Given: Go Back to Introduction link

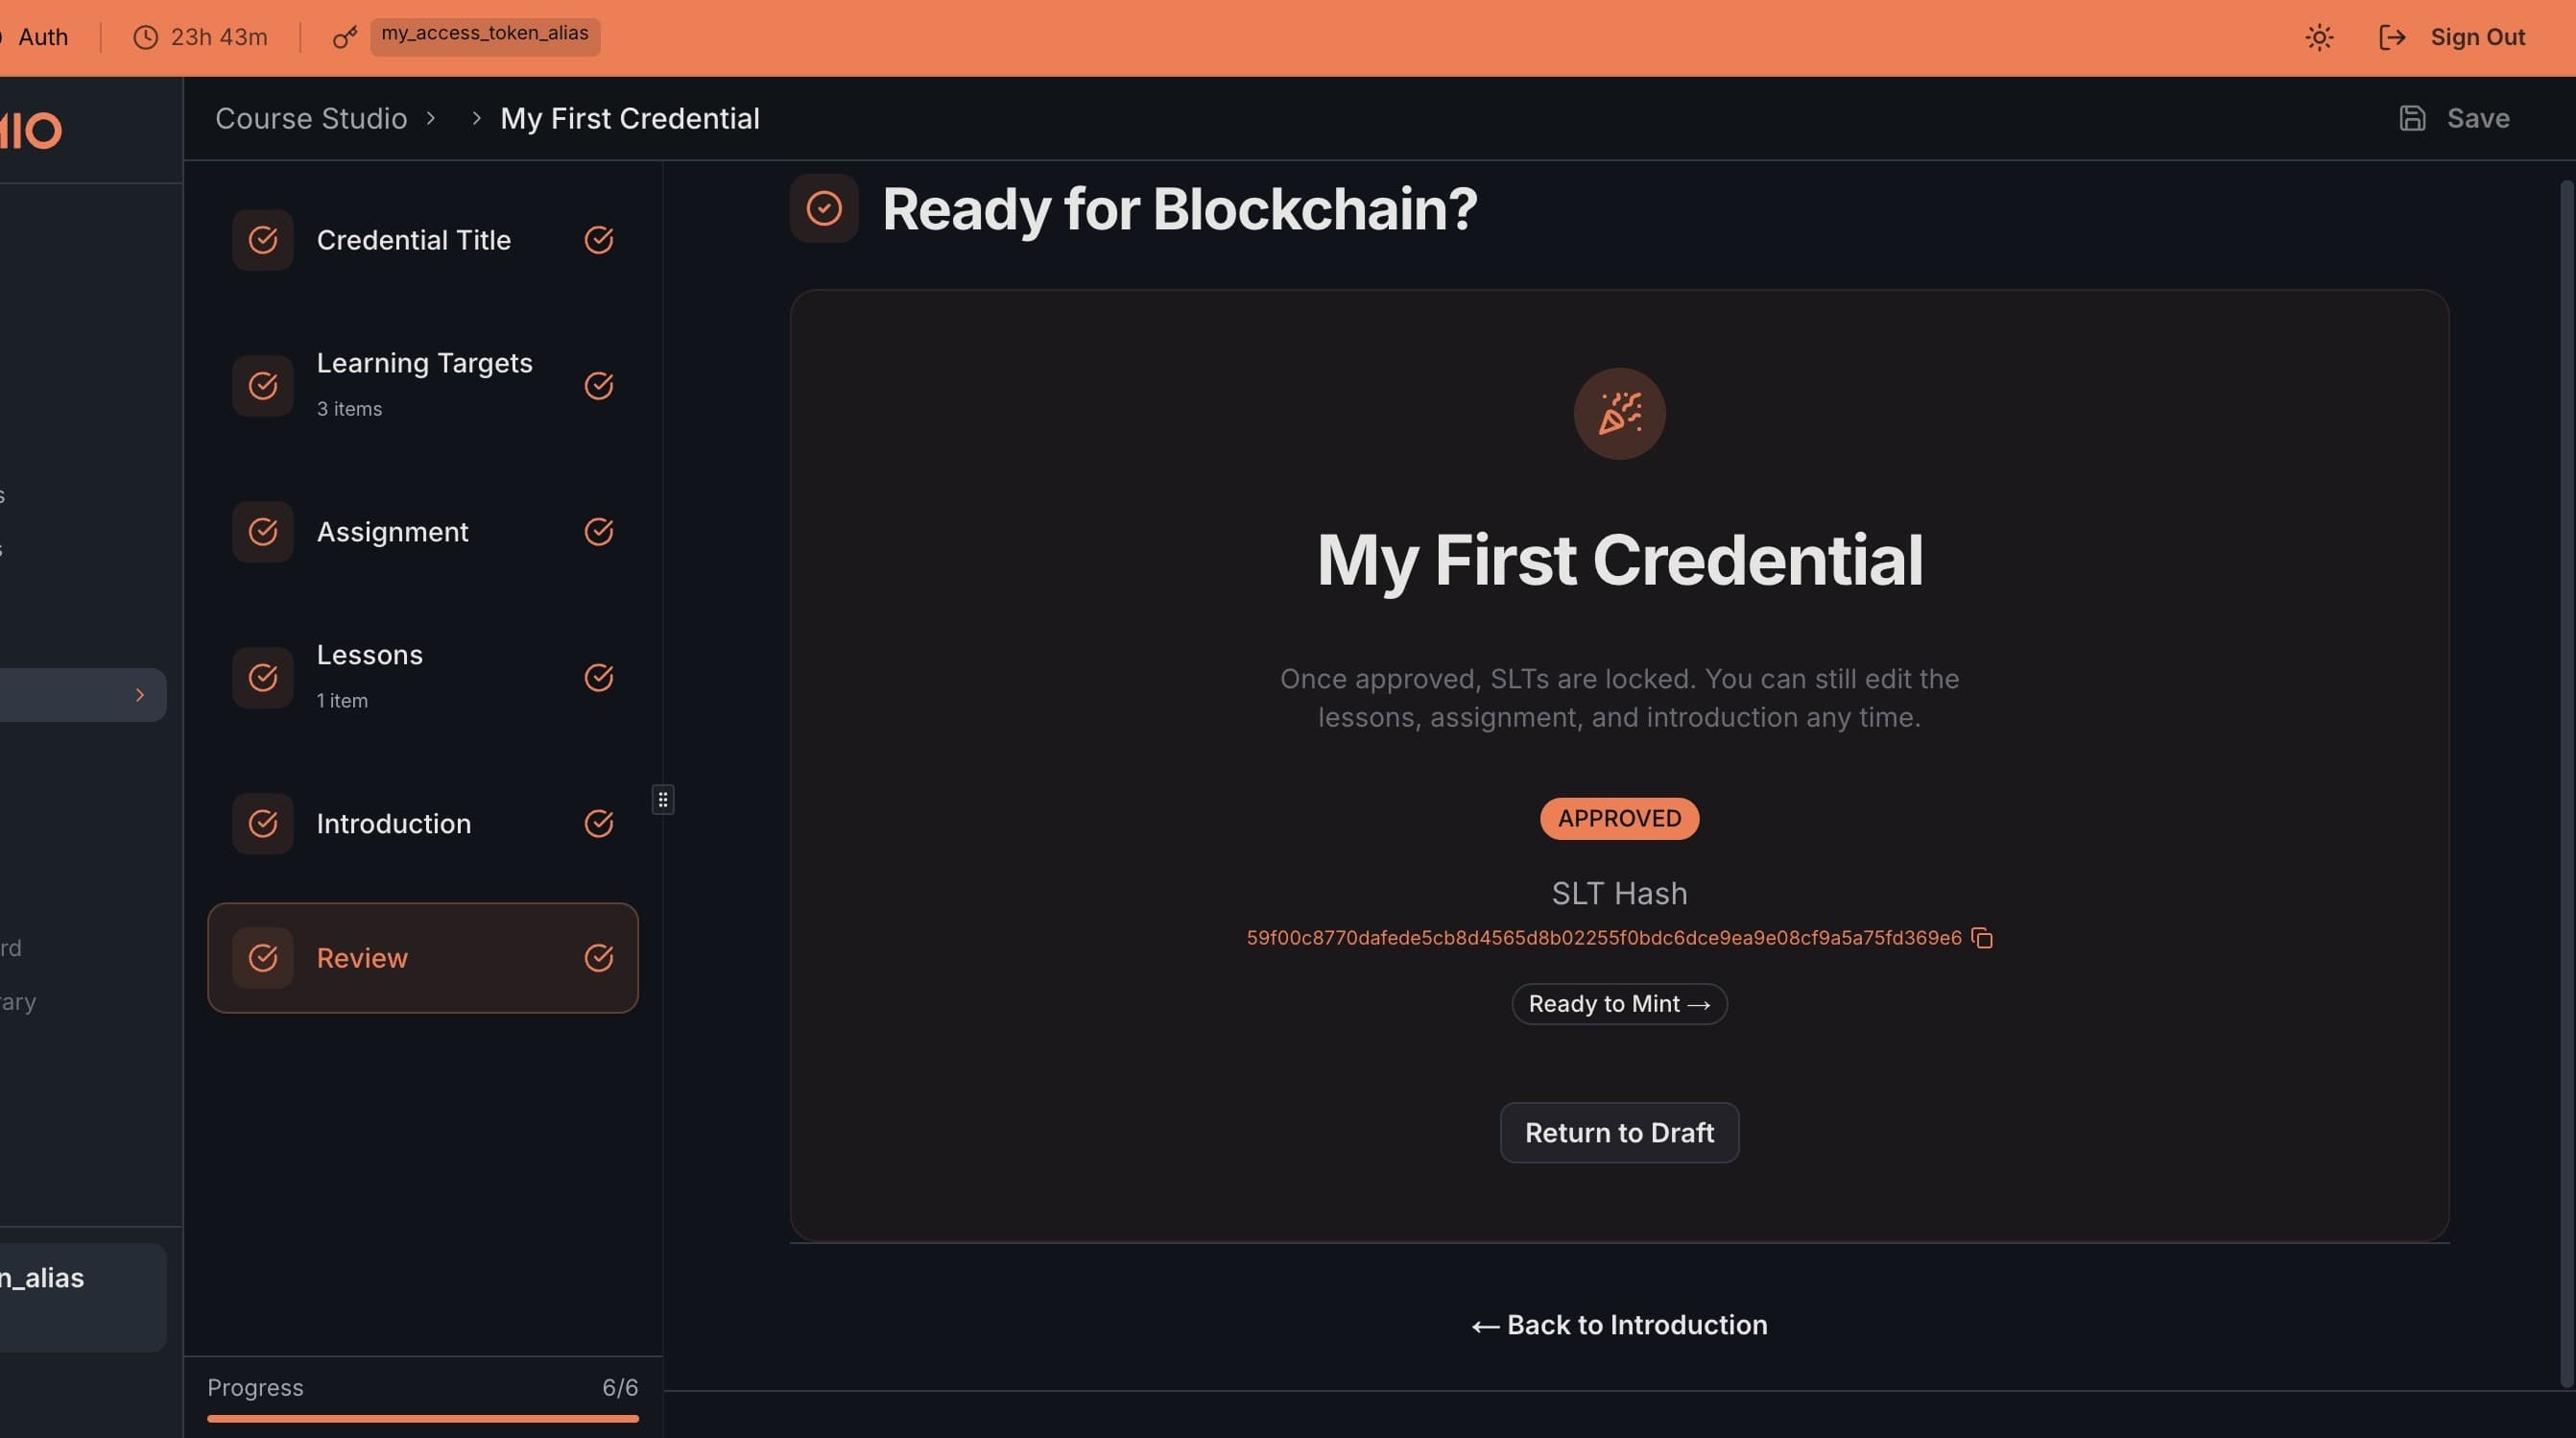Looking at the screenshot, I should [1619, 1325].
